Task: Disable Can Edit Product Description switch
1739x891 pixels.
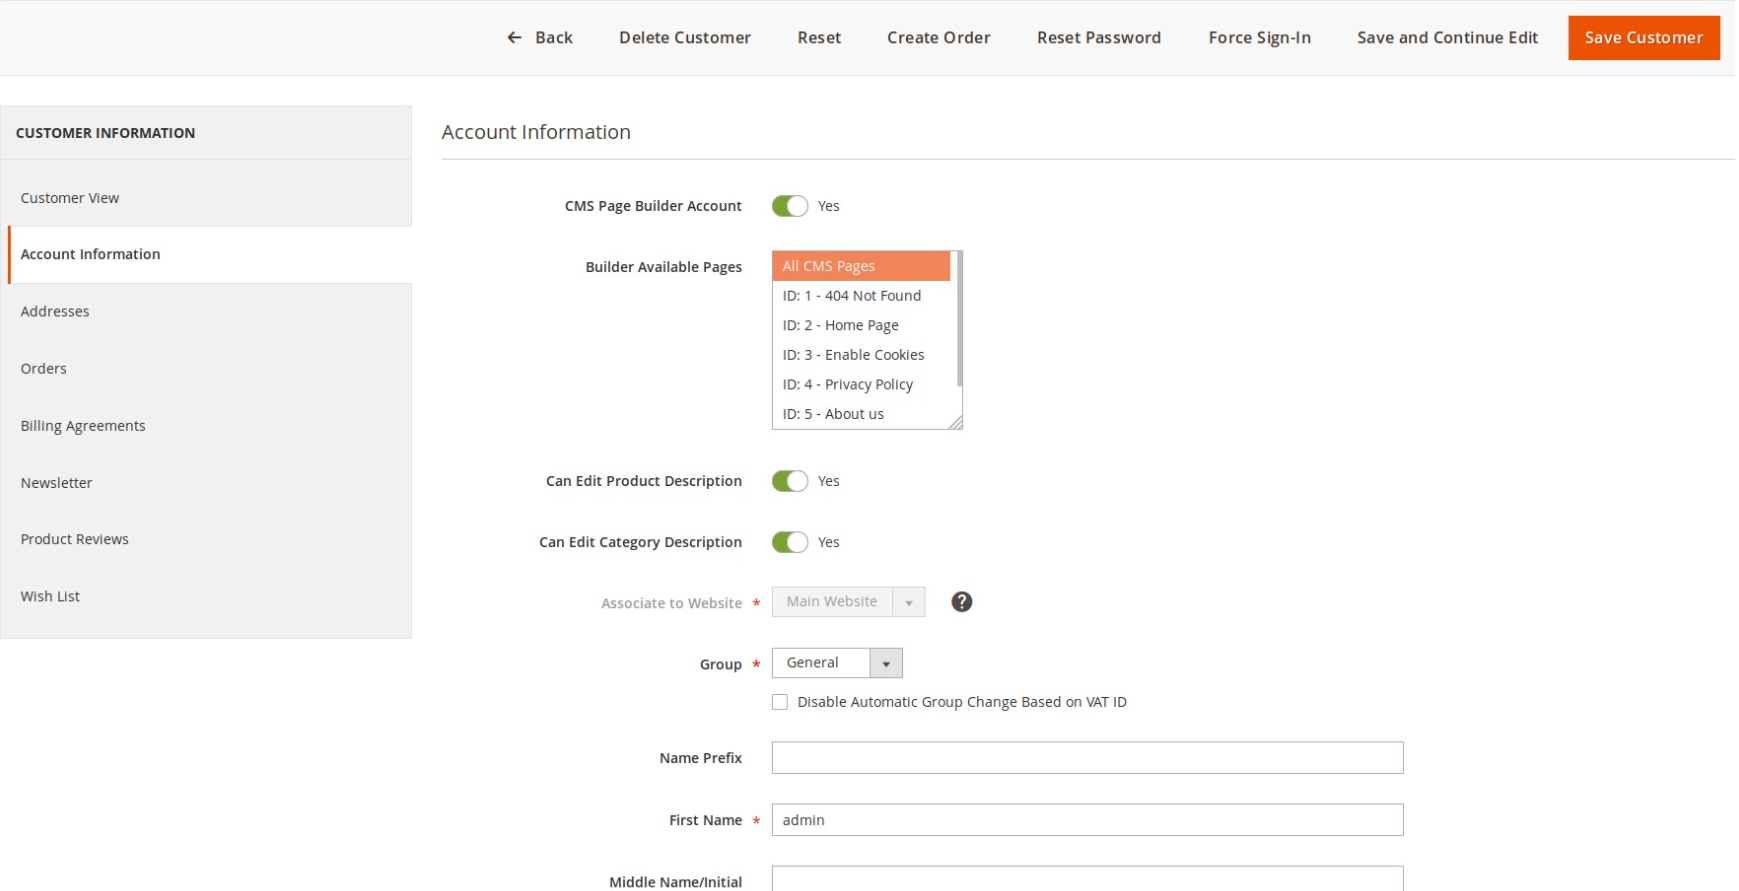Action: pyautogui.click(x=789, y=481)
